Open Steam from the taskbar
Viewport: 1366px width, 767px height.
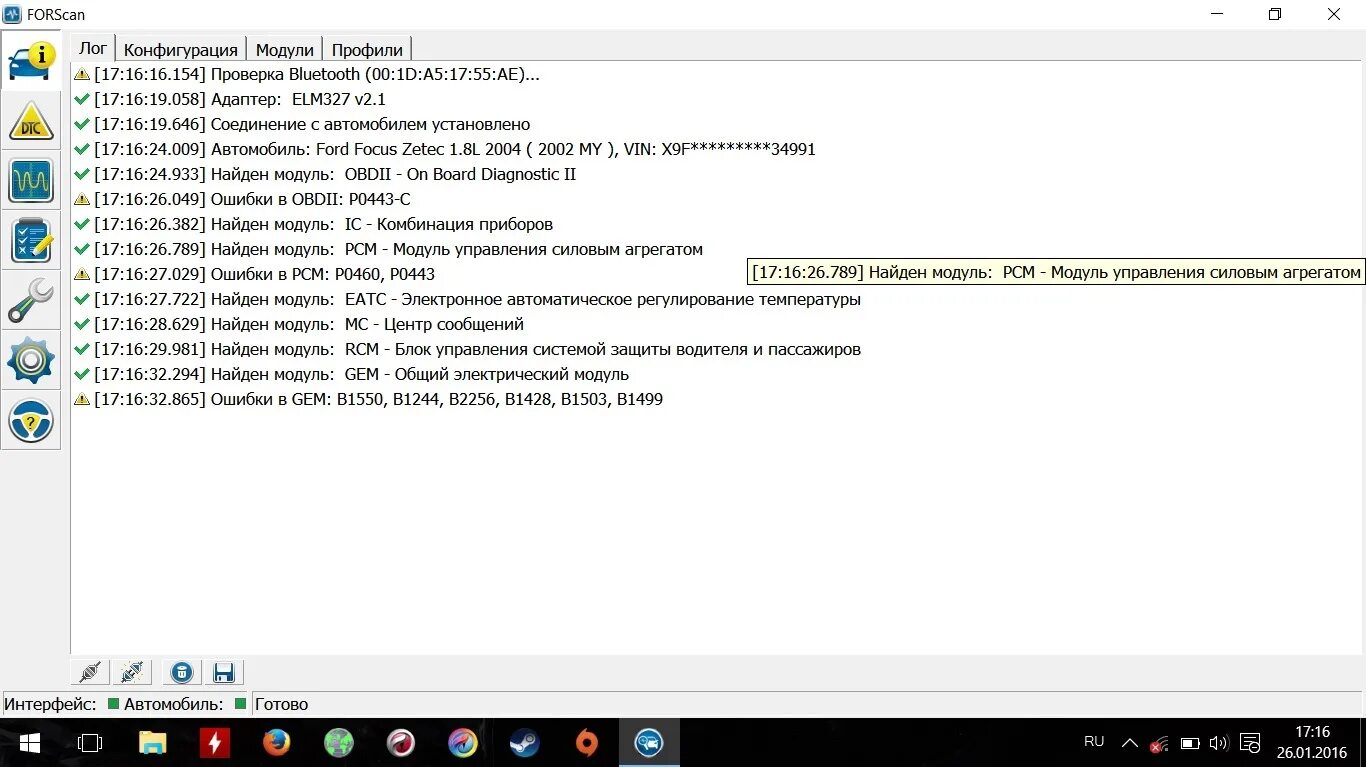coord(524,743)
